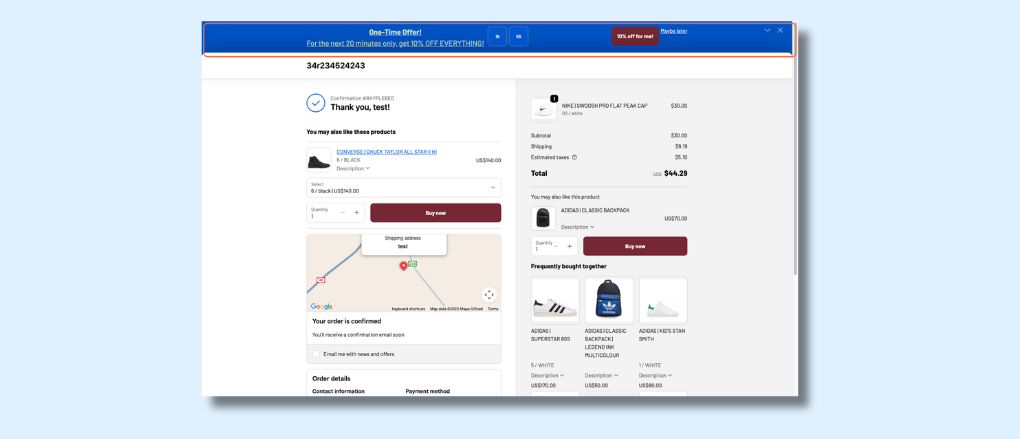Screen dimensions: 1020x439
Task: Collapse the offer banner with the chevron
Action: 767,30
